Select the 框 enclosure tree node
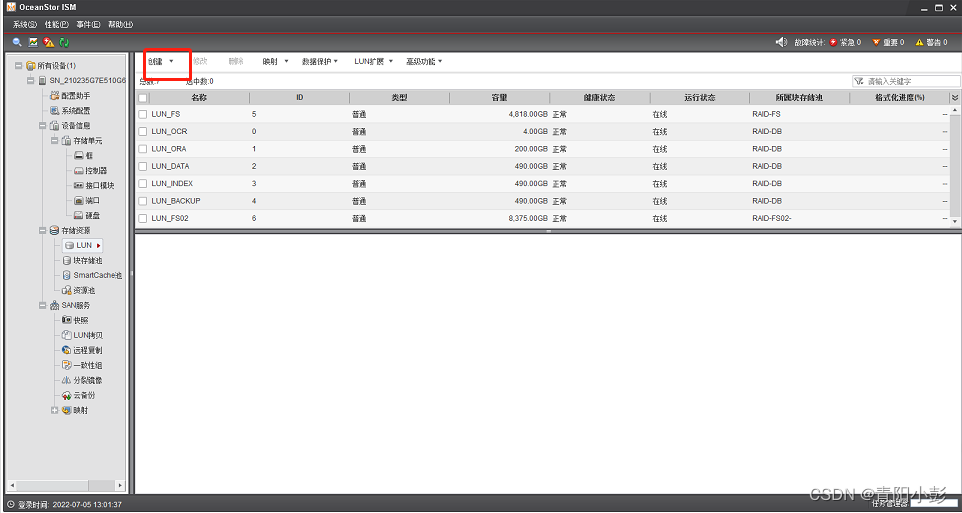The width and height of the screenshot is (962, 513). point(83,155)
